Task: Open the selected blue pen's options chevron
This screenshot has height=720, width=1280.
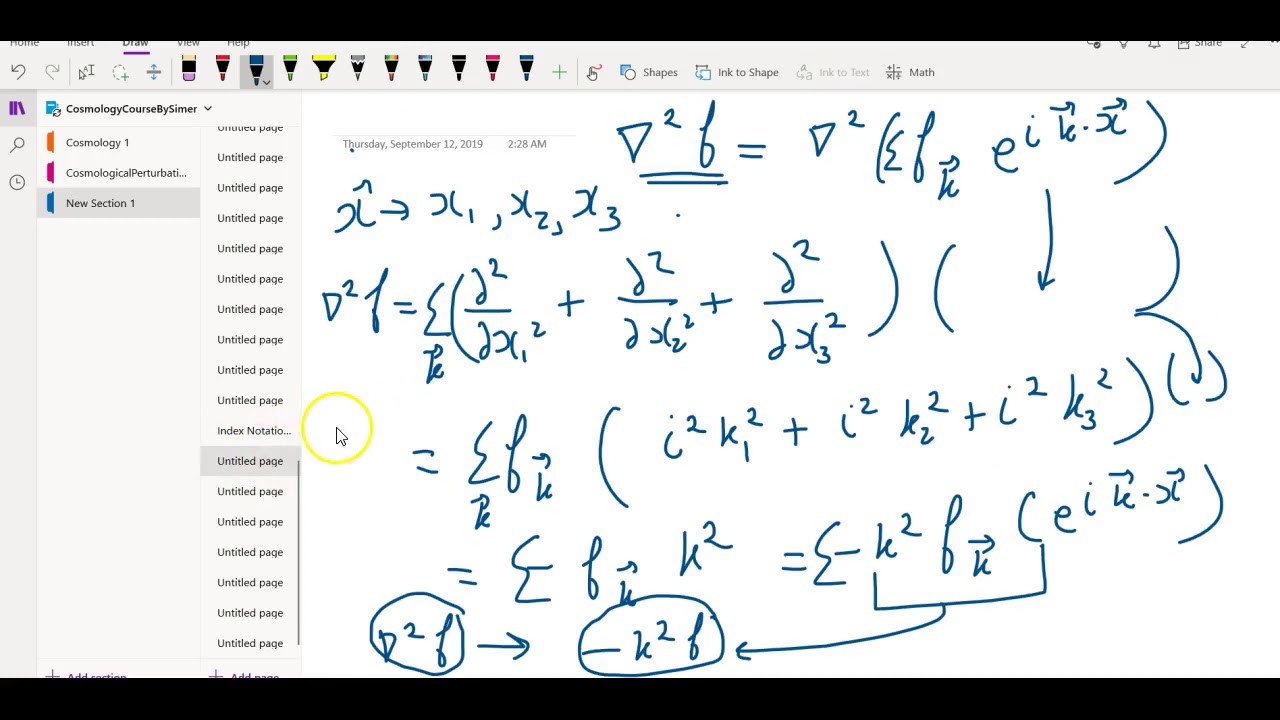Action: 266,82
